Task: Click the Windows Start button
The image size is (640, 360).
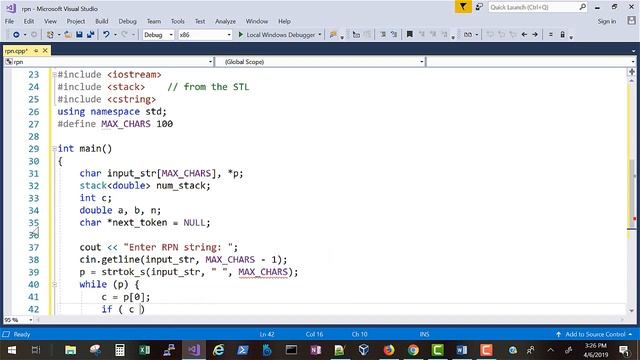Action: pos(12,350)
